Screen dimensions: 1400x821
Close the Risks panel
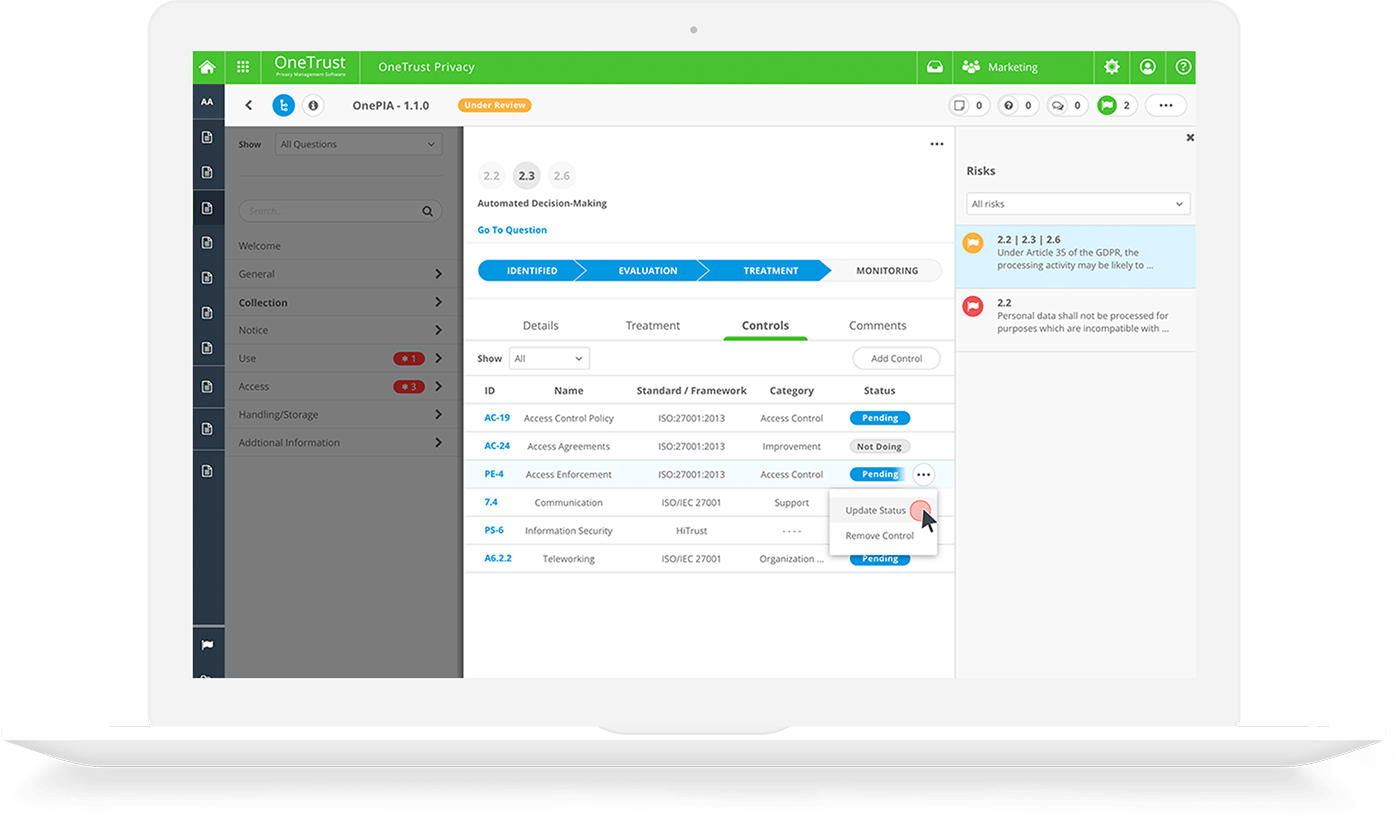click(x=1190, y=138)
